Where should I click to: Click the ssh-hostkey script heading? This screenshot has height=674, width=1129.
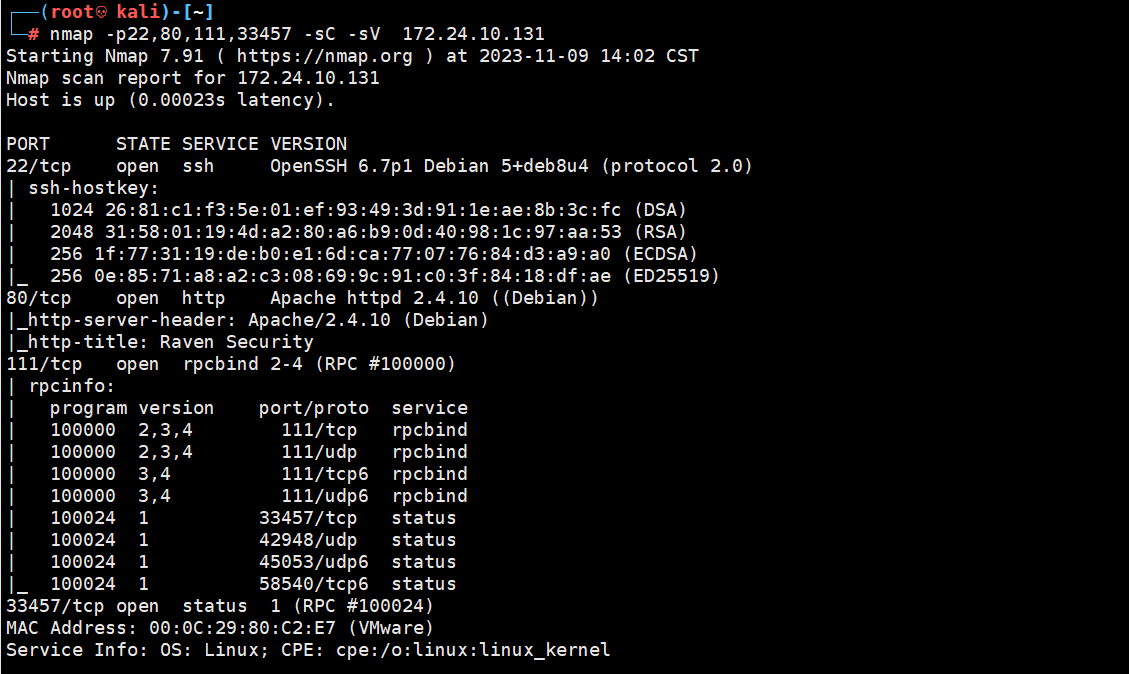(93, 188)
